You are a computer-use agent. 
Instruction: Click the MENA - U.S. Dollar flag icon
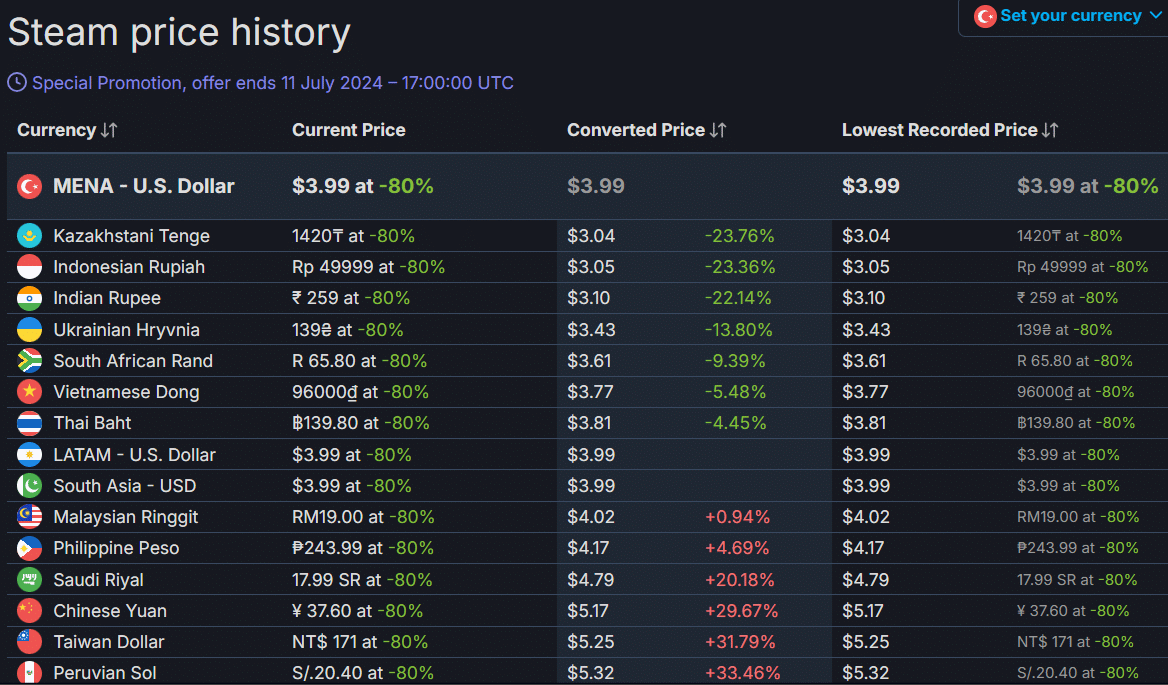tap(30, 186)
